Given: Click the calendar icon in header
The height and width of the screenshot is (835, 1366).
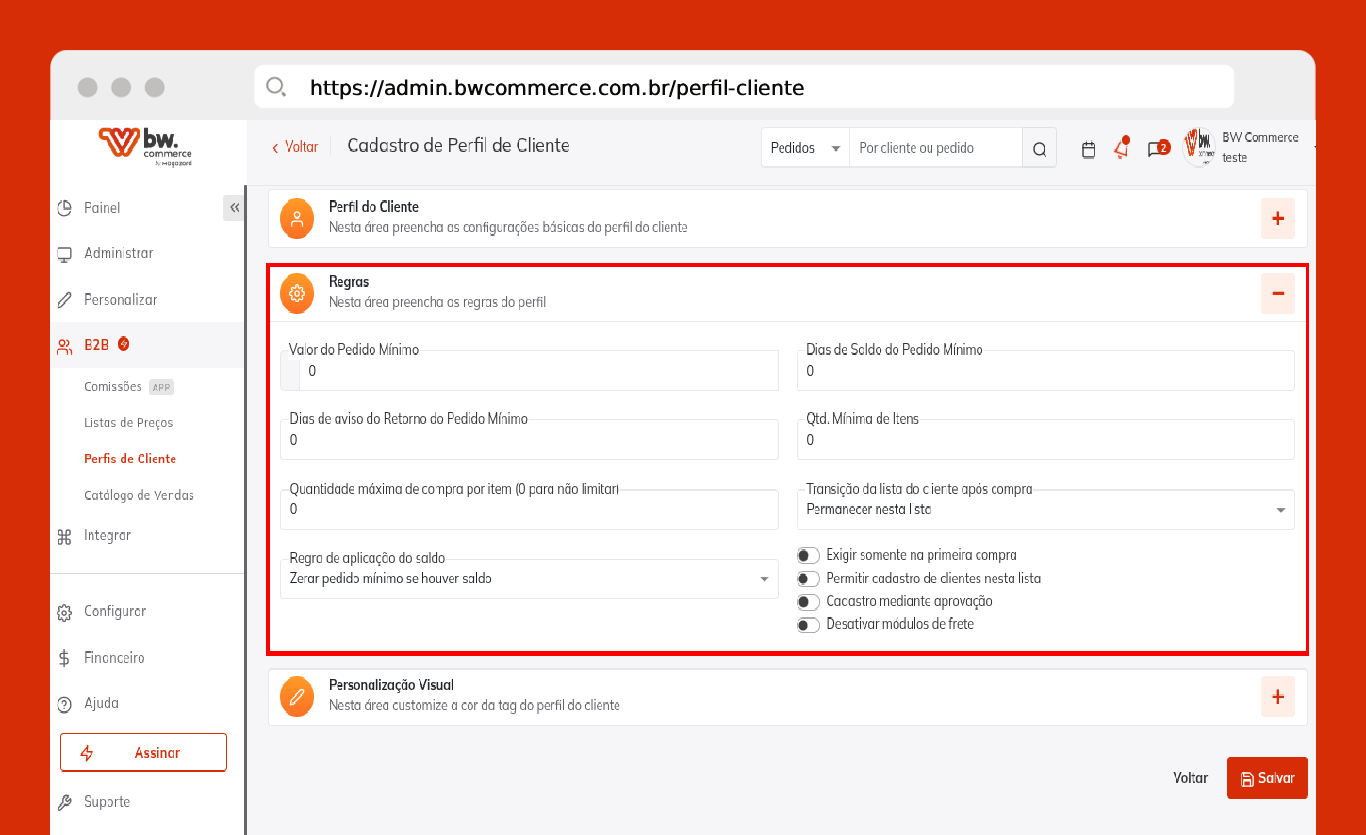Looking at the screenshot, I should 1089,149.
